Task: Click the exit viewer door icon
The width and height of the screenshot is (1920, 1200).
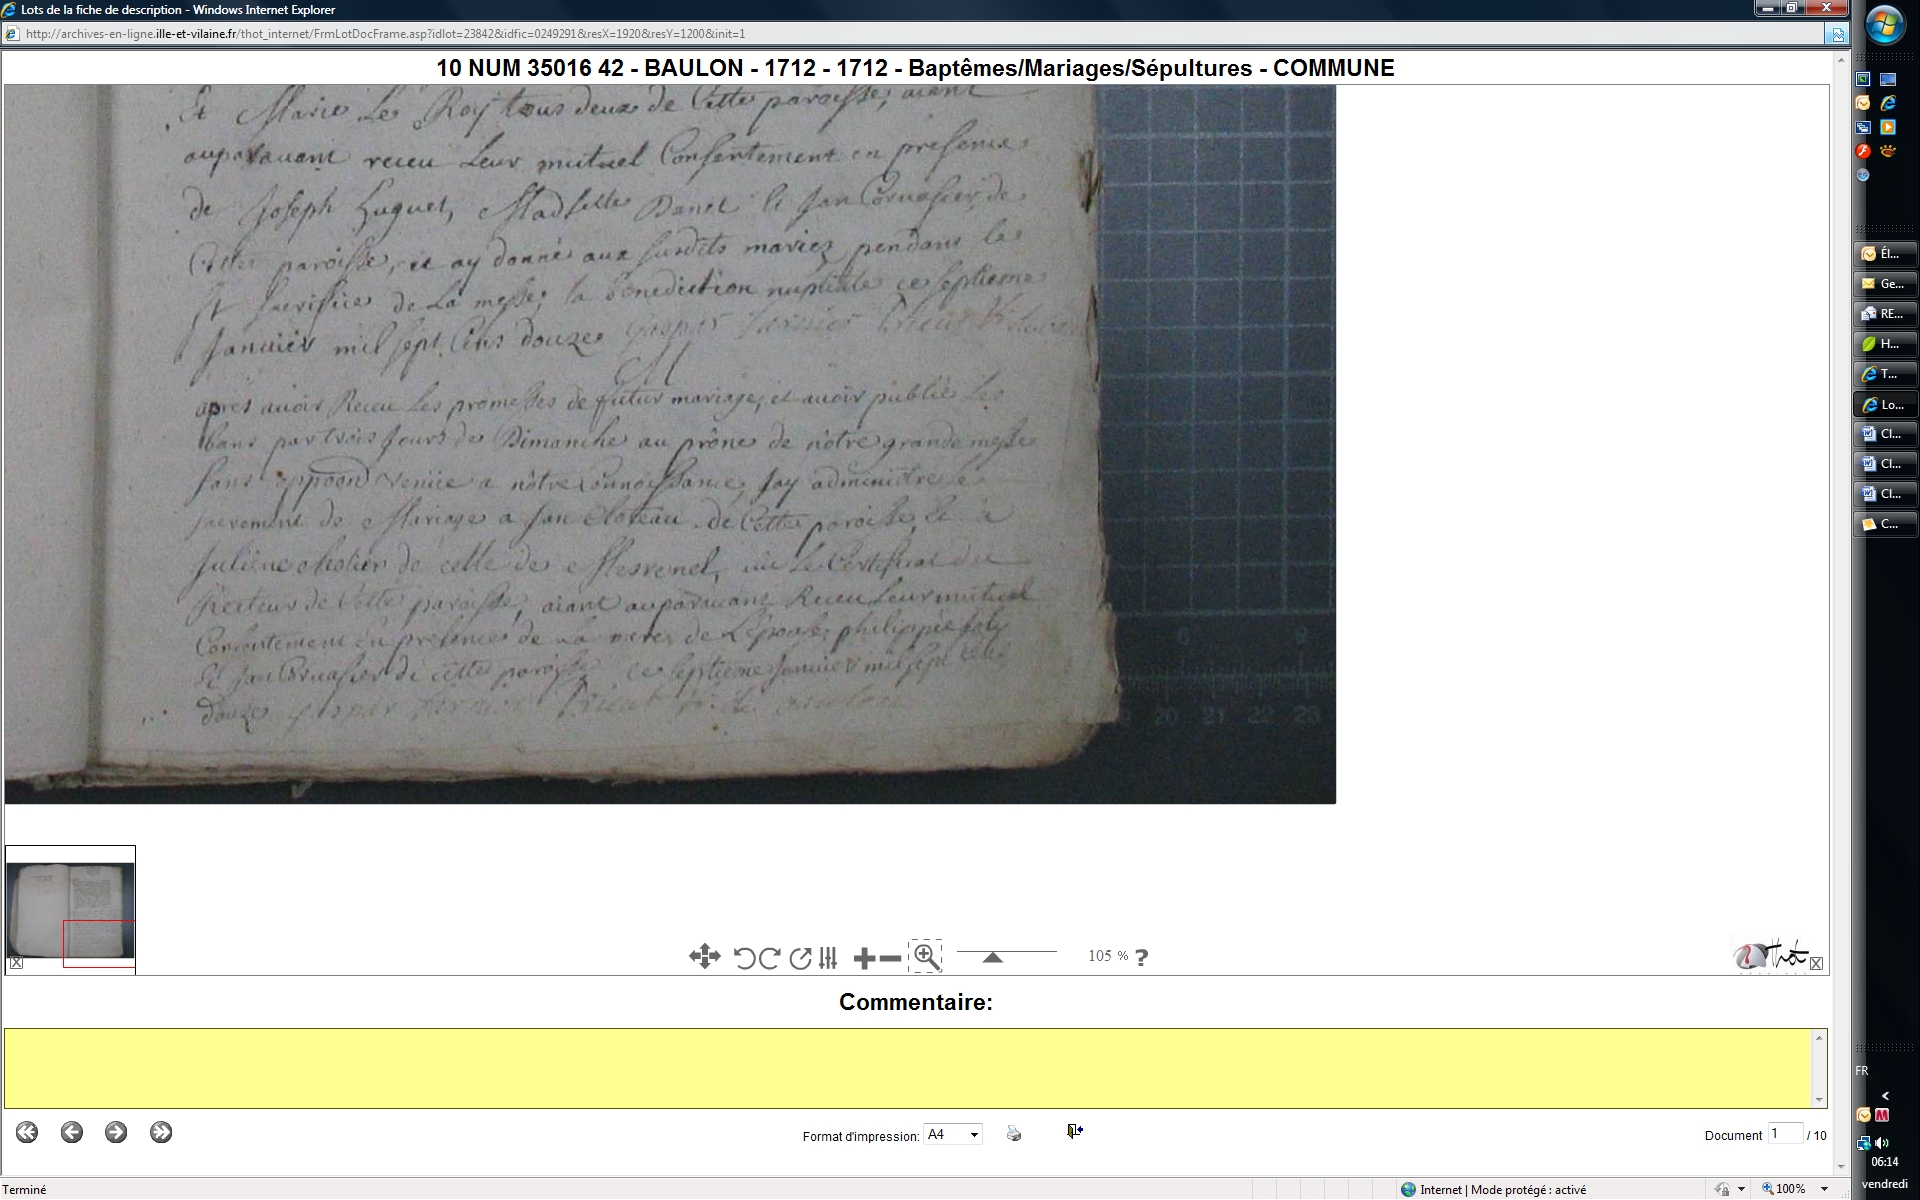Action: click(x=1075, y=1131)
